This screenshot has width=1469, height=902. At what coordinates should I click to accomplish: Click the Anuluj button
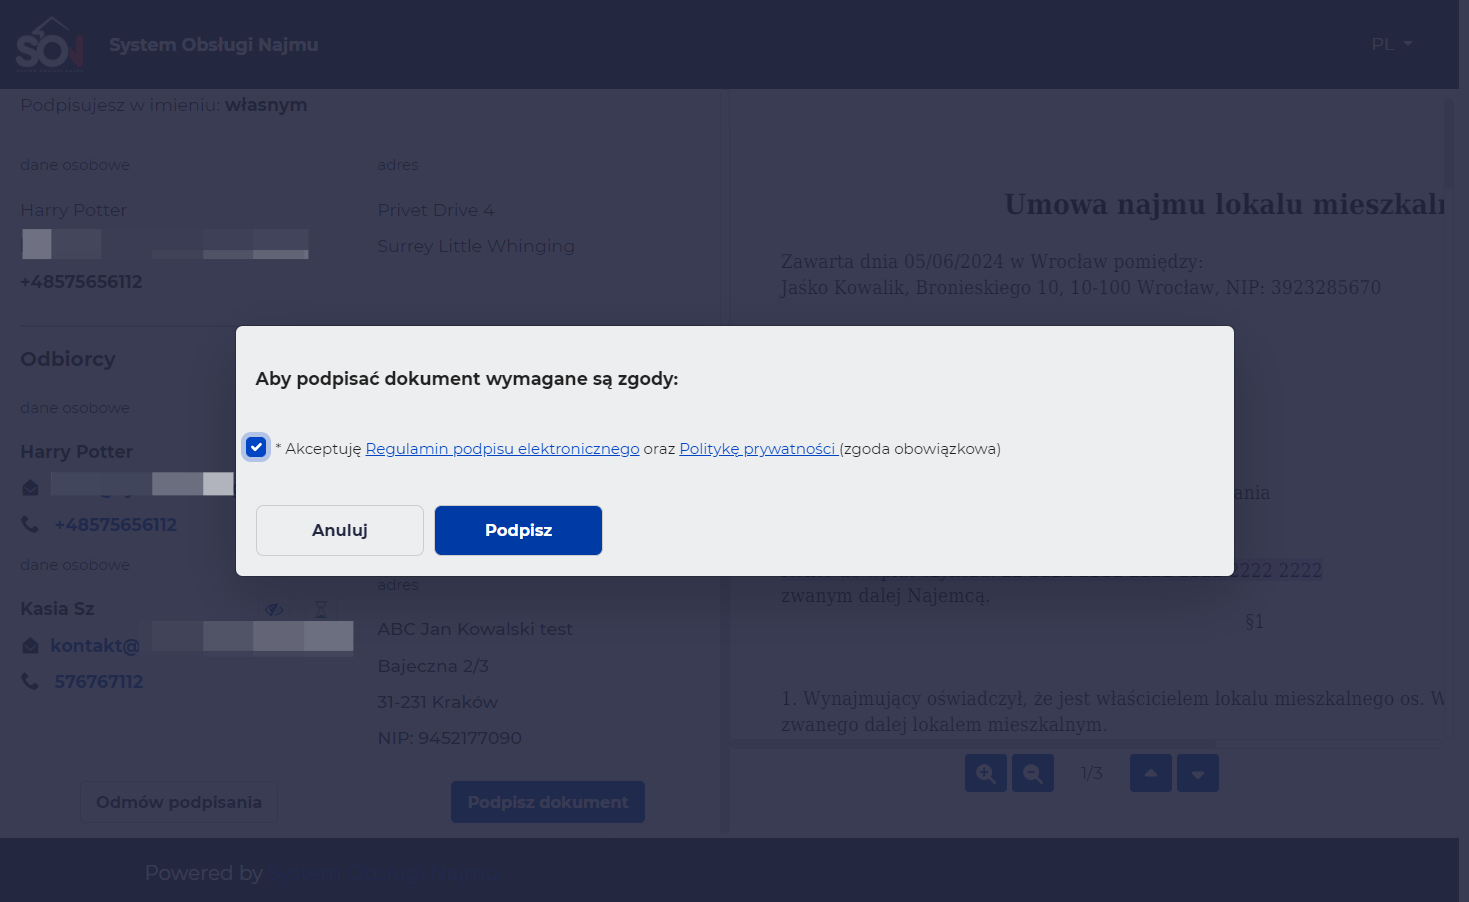(x=340, y=530)
